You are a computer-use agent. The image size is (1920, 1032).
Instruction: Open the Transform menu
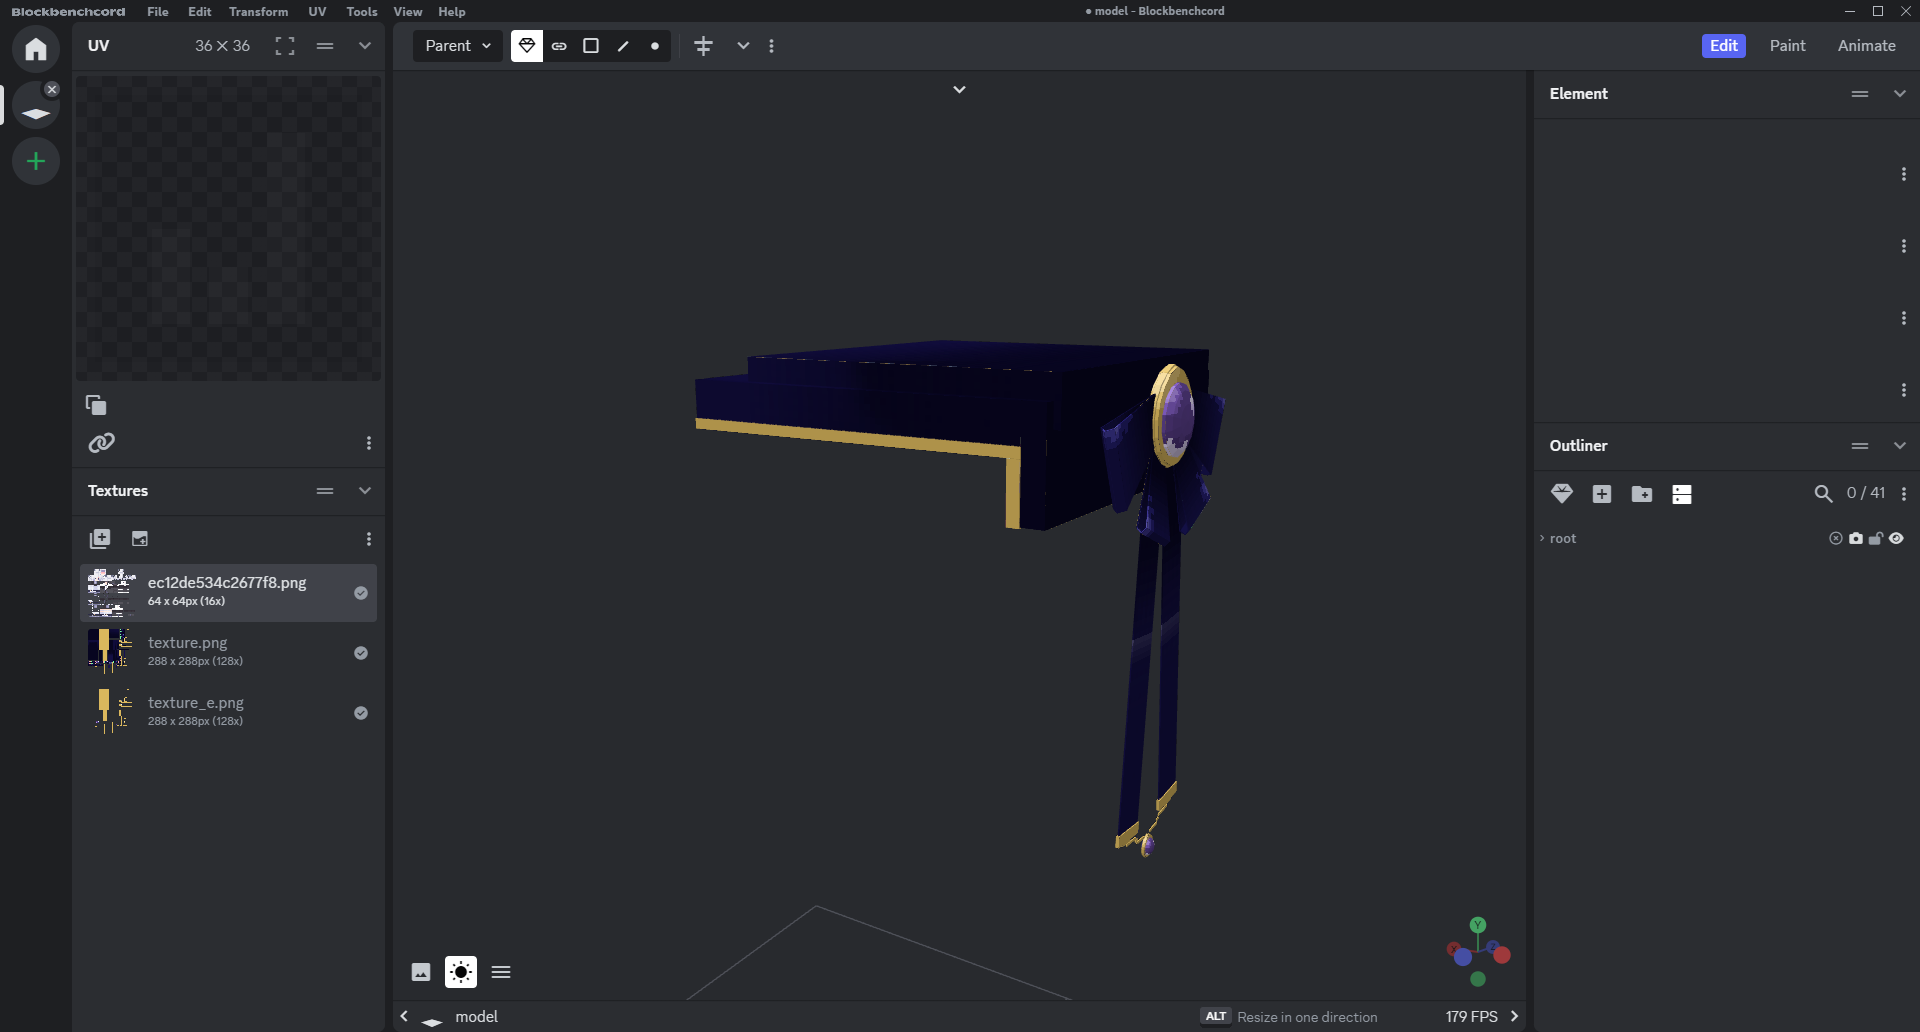(x=258, y=12)
